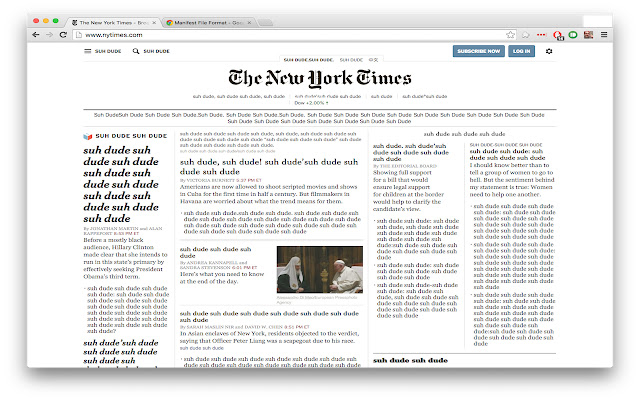Screen dimensions: 640x400
Task: Reload the page with the refresh icon
Action: click(x=63, y=35)
